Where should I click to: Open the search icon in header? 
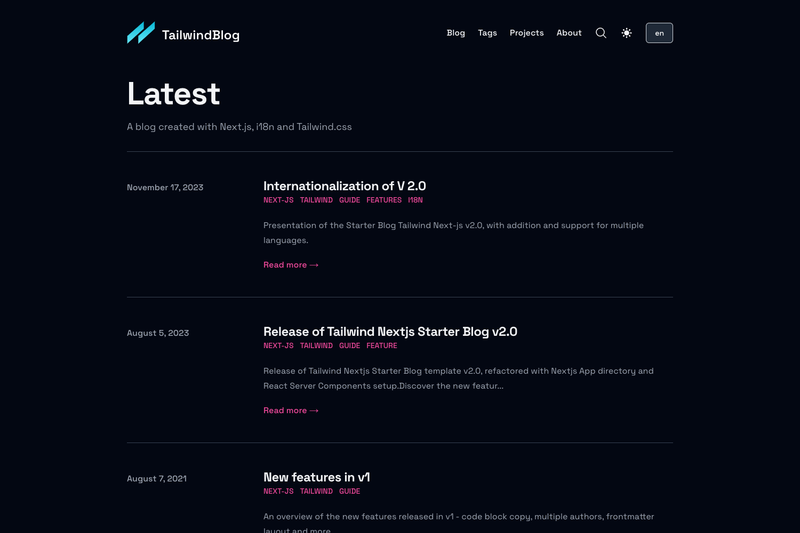[601, 33]
